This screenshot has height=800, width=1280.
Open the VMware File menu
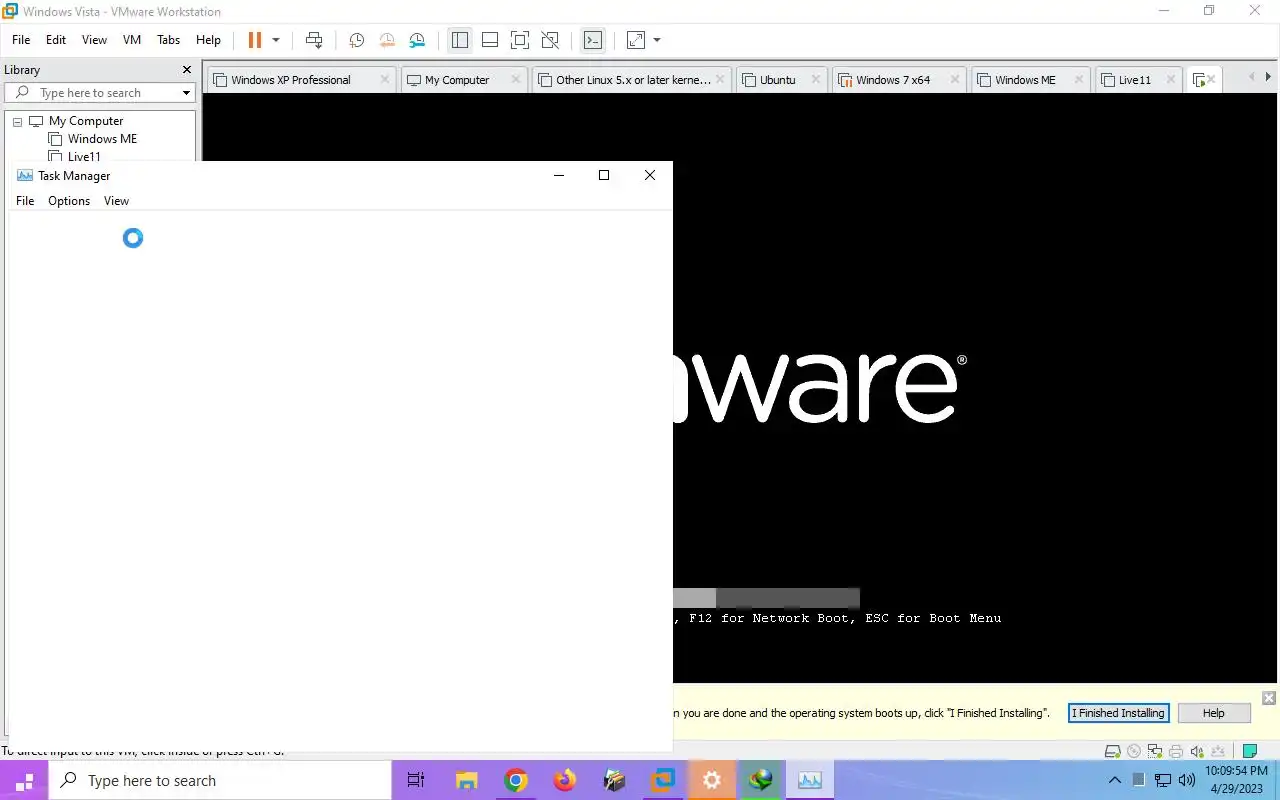(x=21, y=40)
